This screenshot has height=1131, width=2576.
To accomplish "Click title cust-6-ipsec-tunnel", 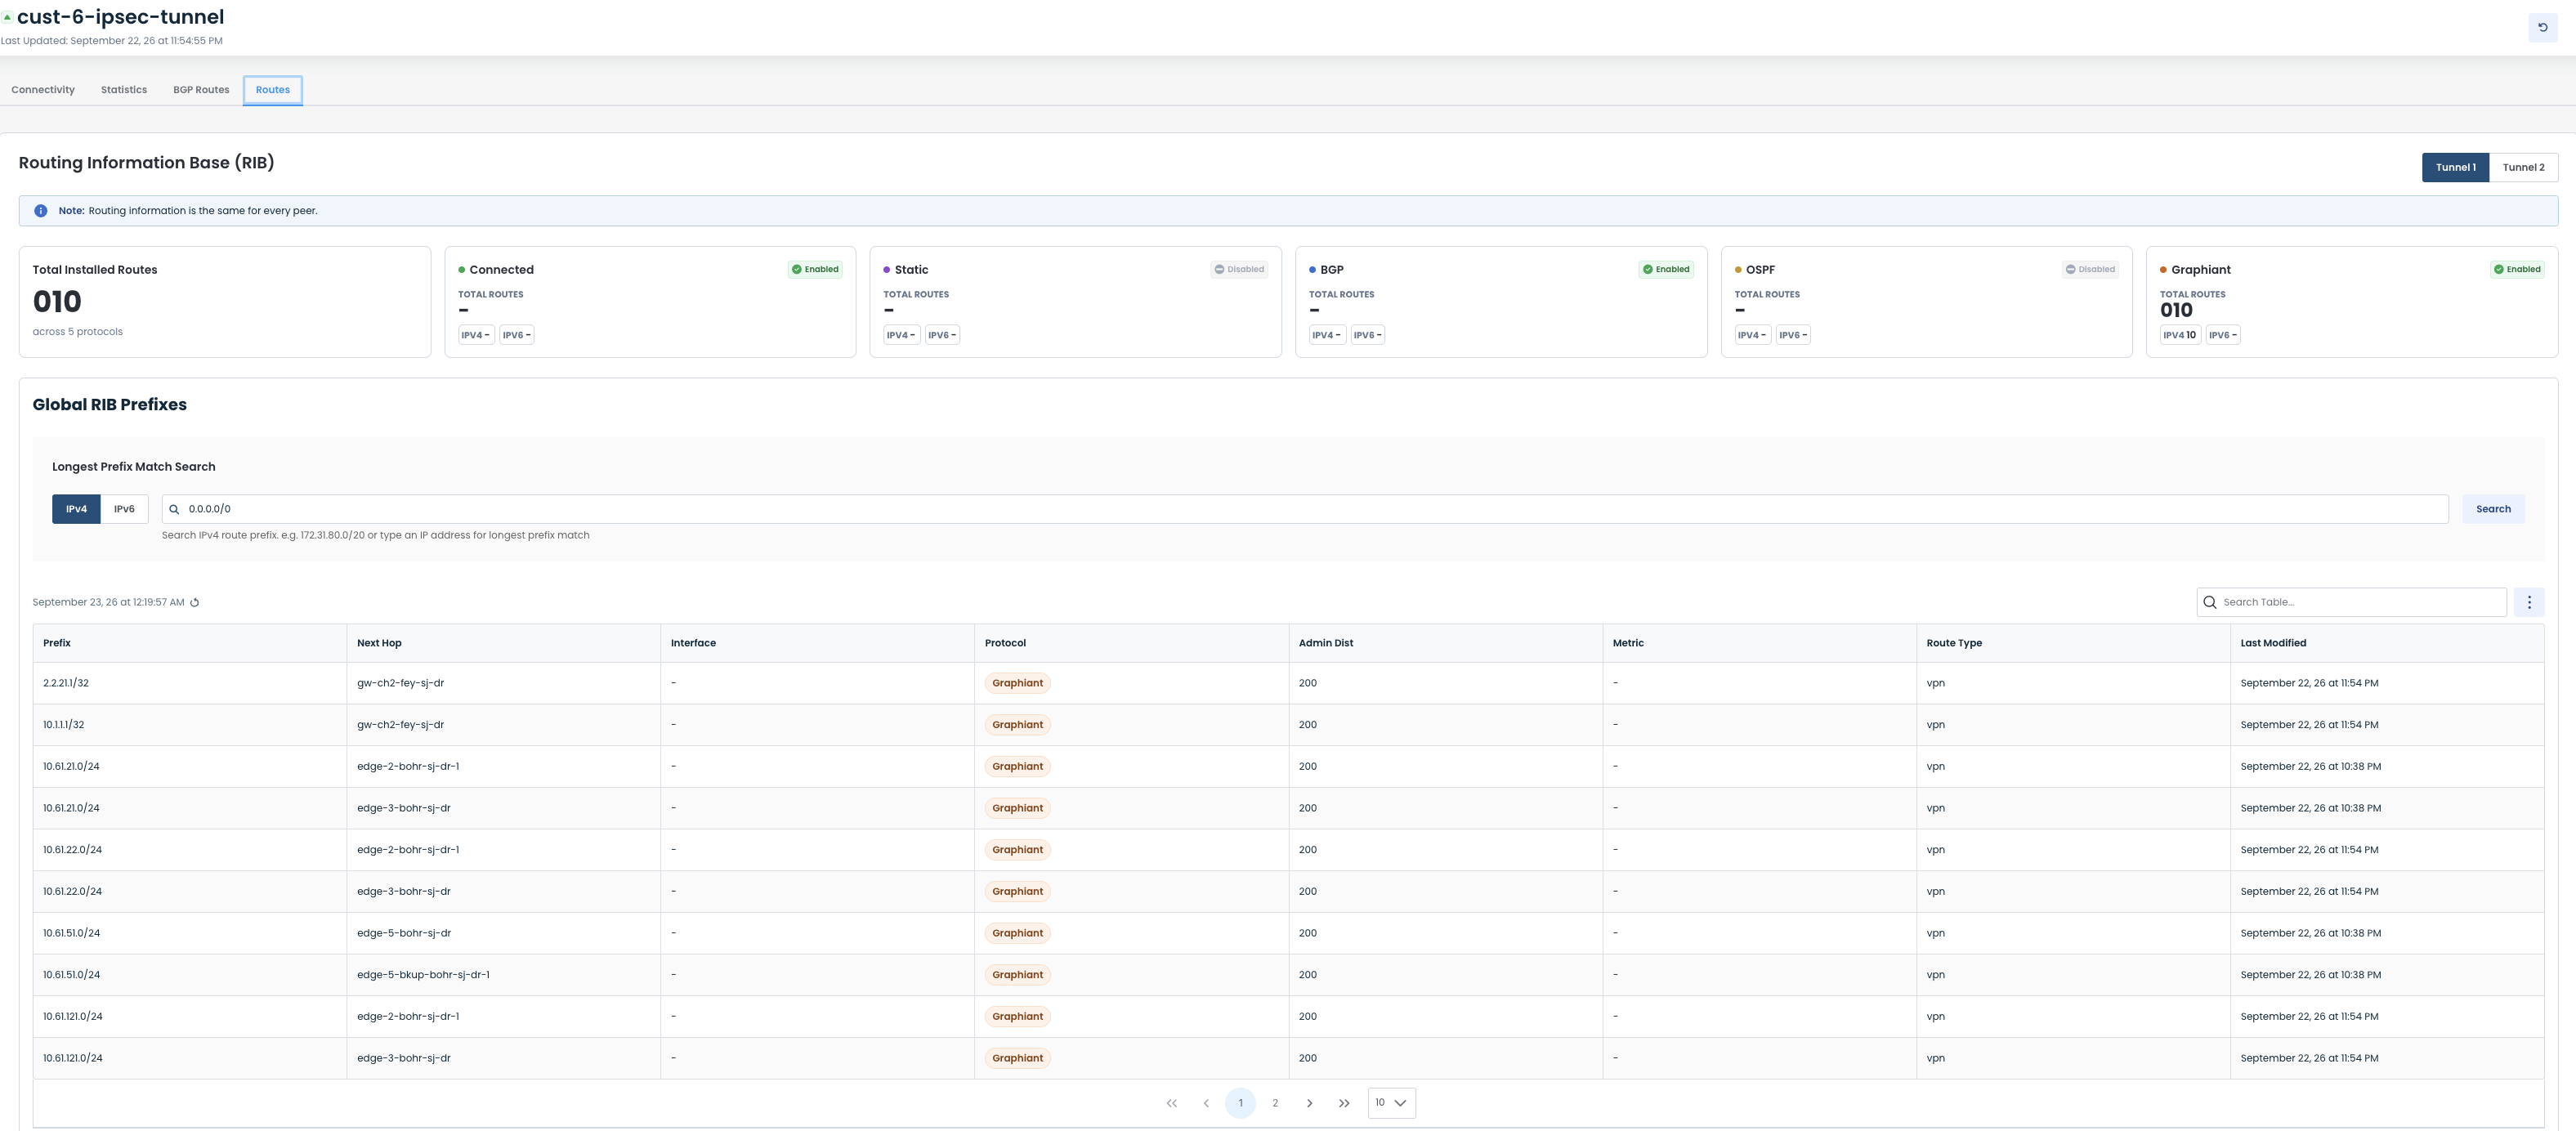I will coord(120,17).
